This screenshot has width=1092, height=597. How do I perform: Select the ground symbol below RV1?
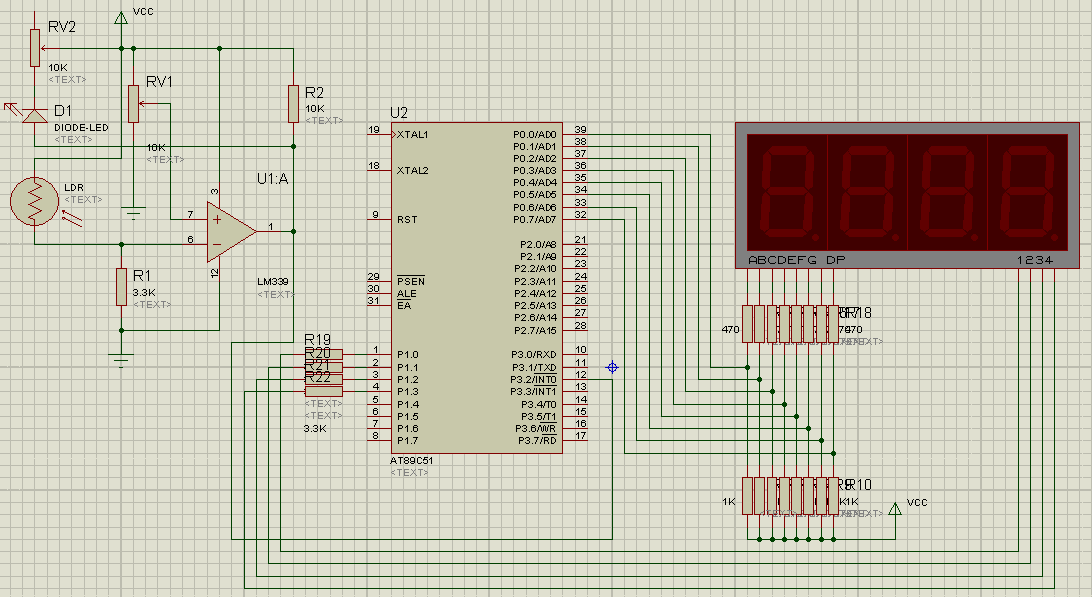[134, 213]
